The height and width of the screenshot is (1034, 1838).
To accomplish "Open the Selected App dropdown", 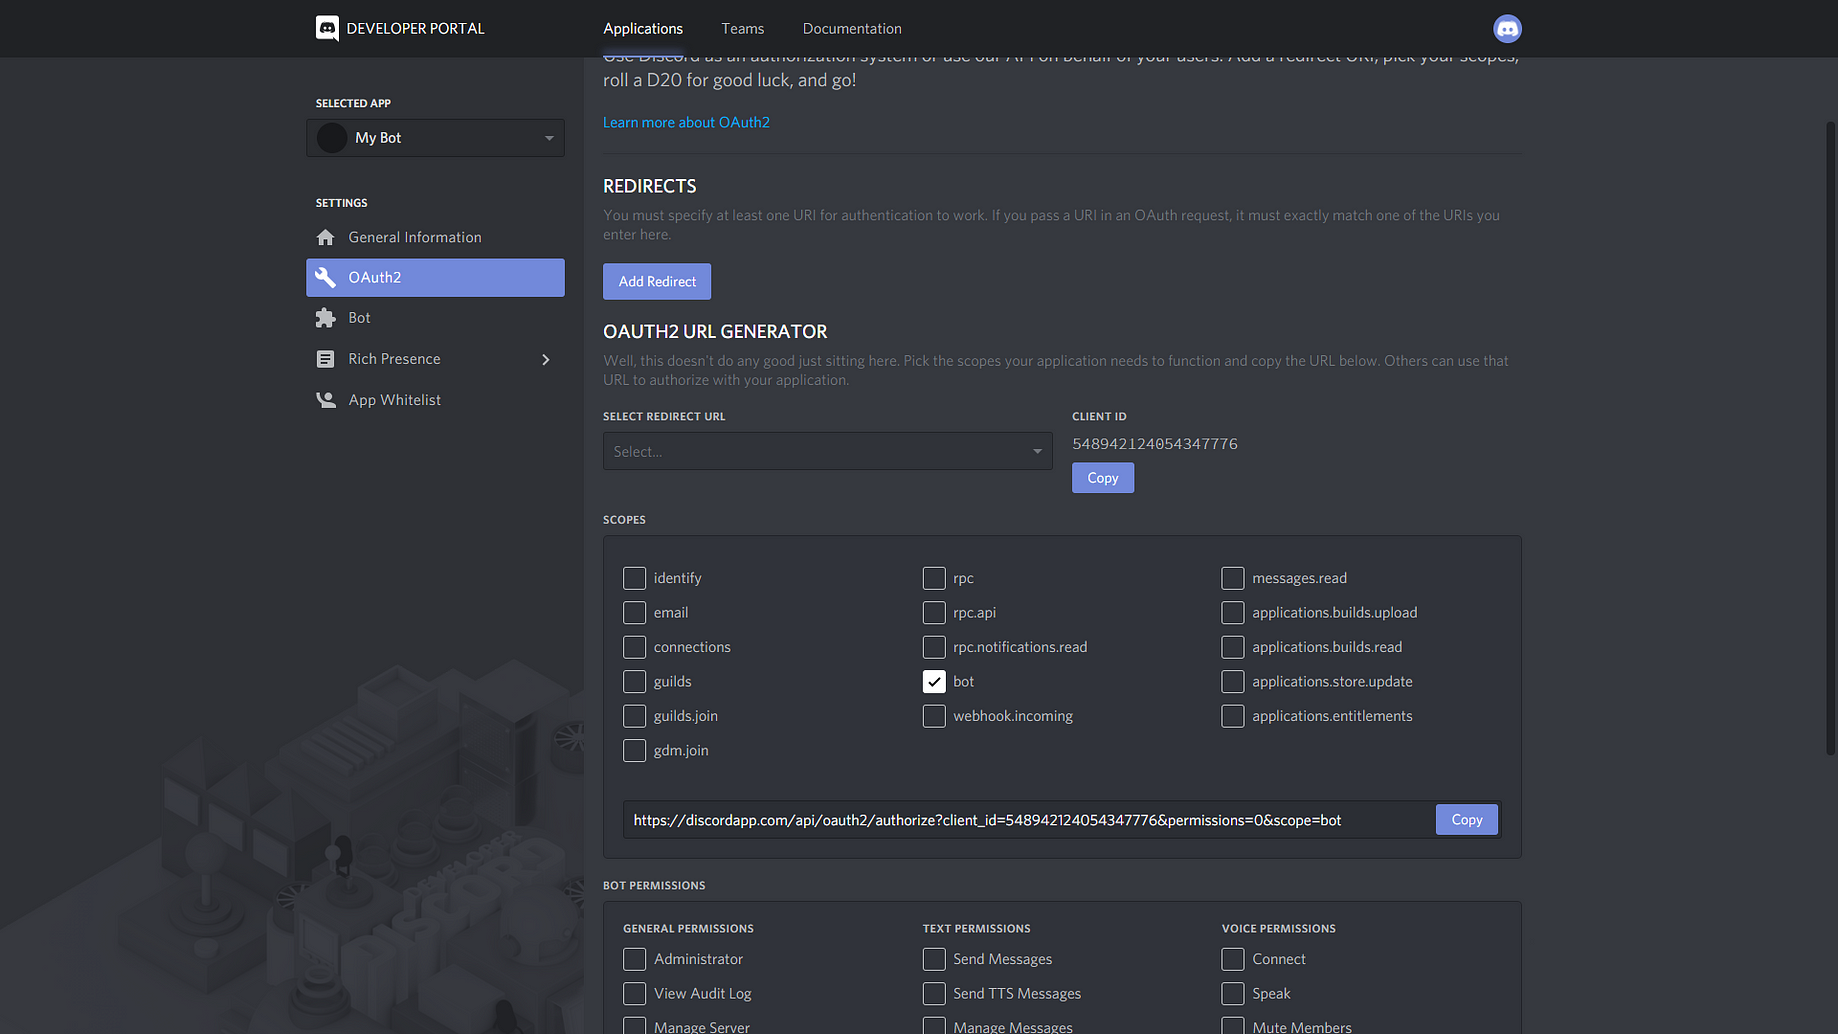I will tap(435, 138).
